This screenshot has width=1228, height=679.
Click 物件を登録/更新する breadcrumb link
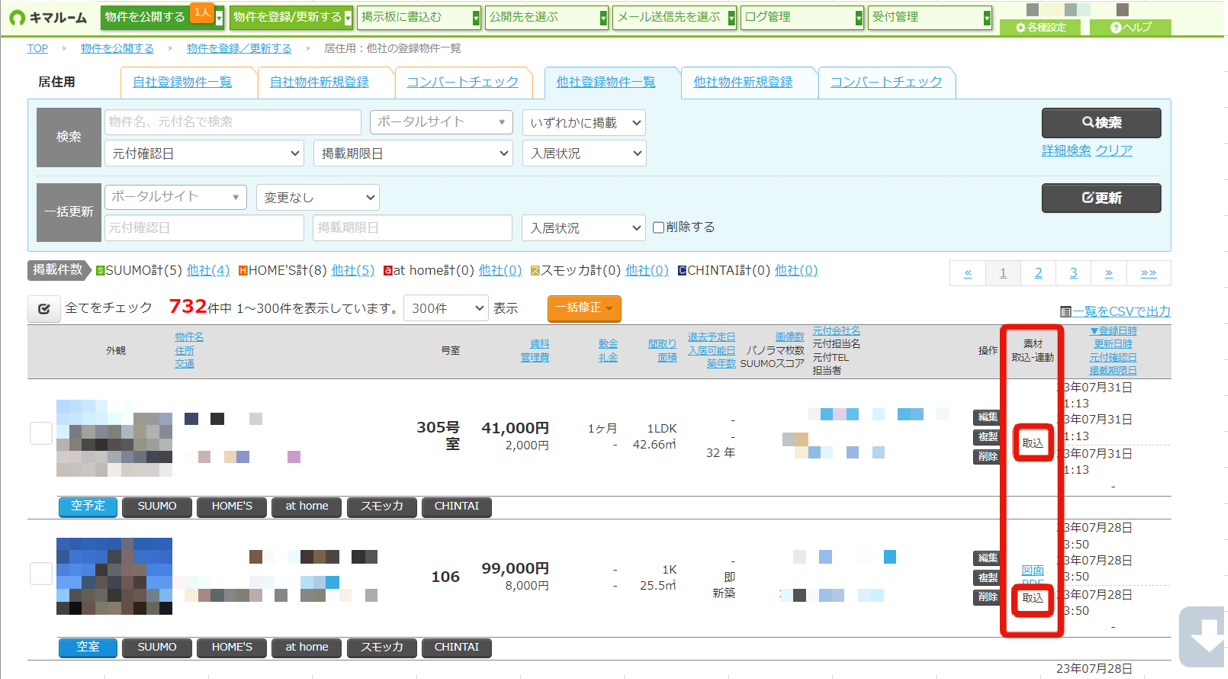239,48
